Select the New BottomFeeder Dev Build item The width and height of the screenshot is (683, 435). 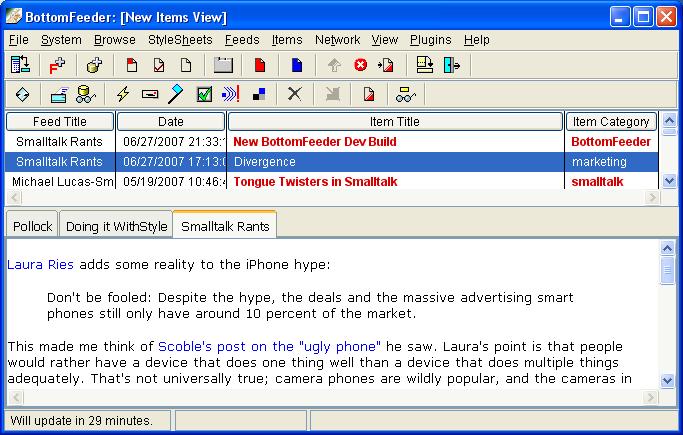click(x=314, y=142)
